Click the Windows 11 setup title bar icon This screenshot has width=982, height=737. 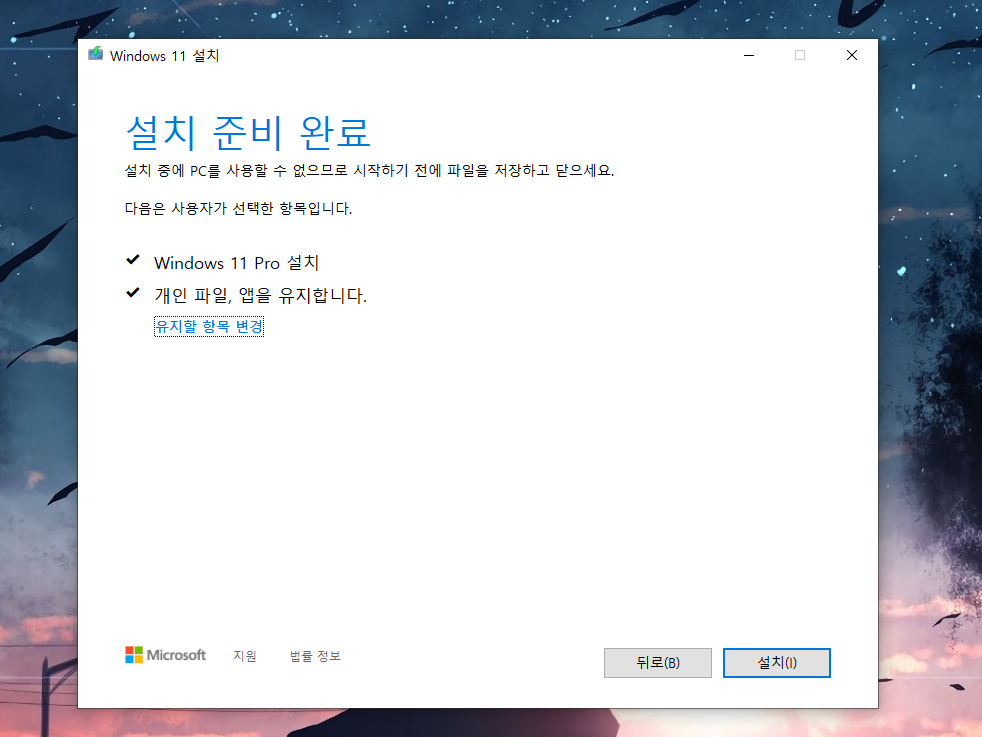pyautogui.click(x=96, y=54)
